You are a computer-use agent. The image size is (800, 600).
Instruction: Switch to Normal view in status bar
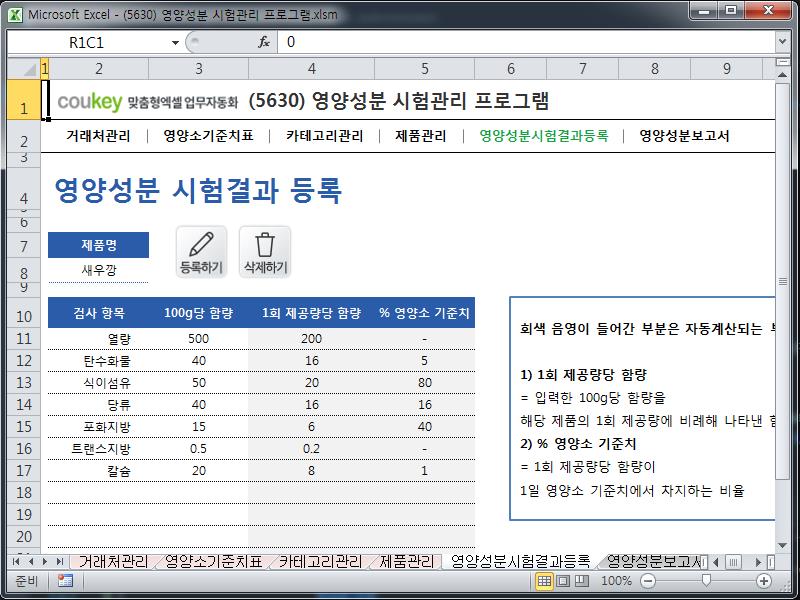click(544, 581)
